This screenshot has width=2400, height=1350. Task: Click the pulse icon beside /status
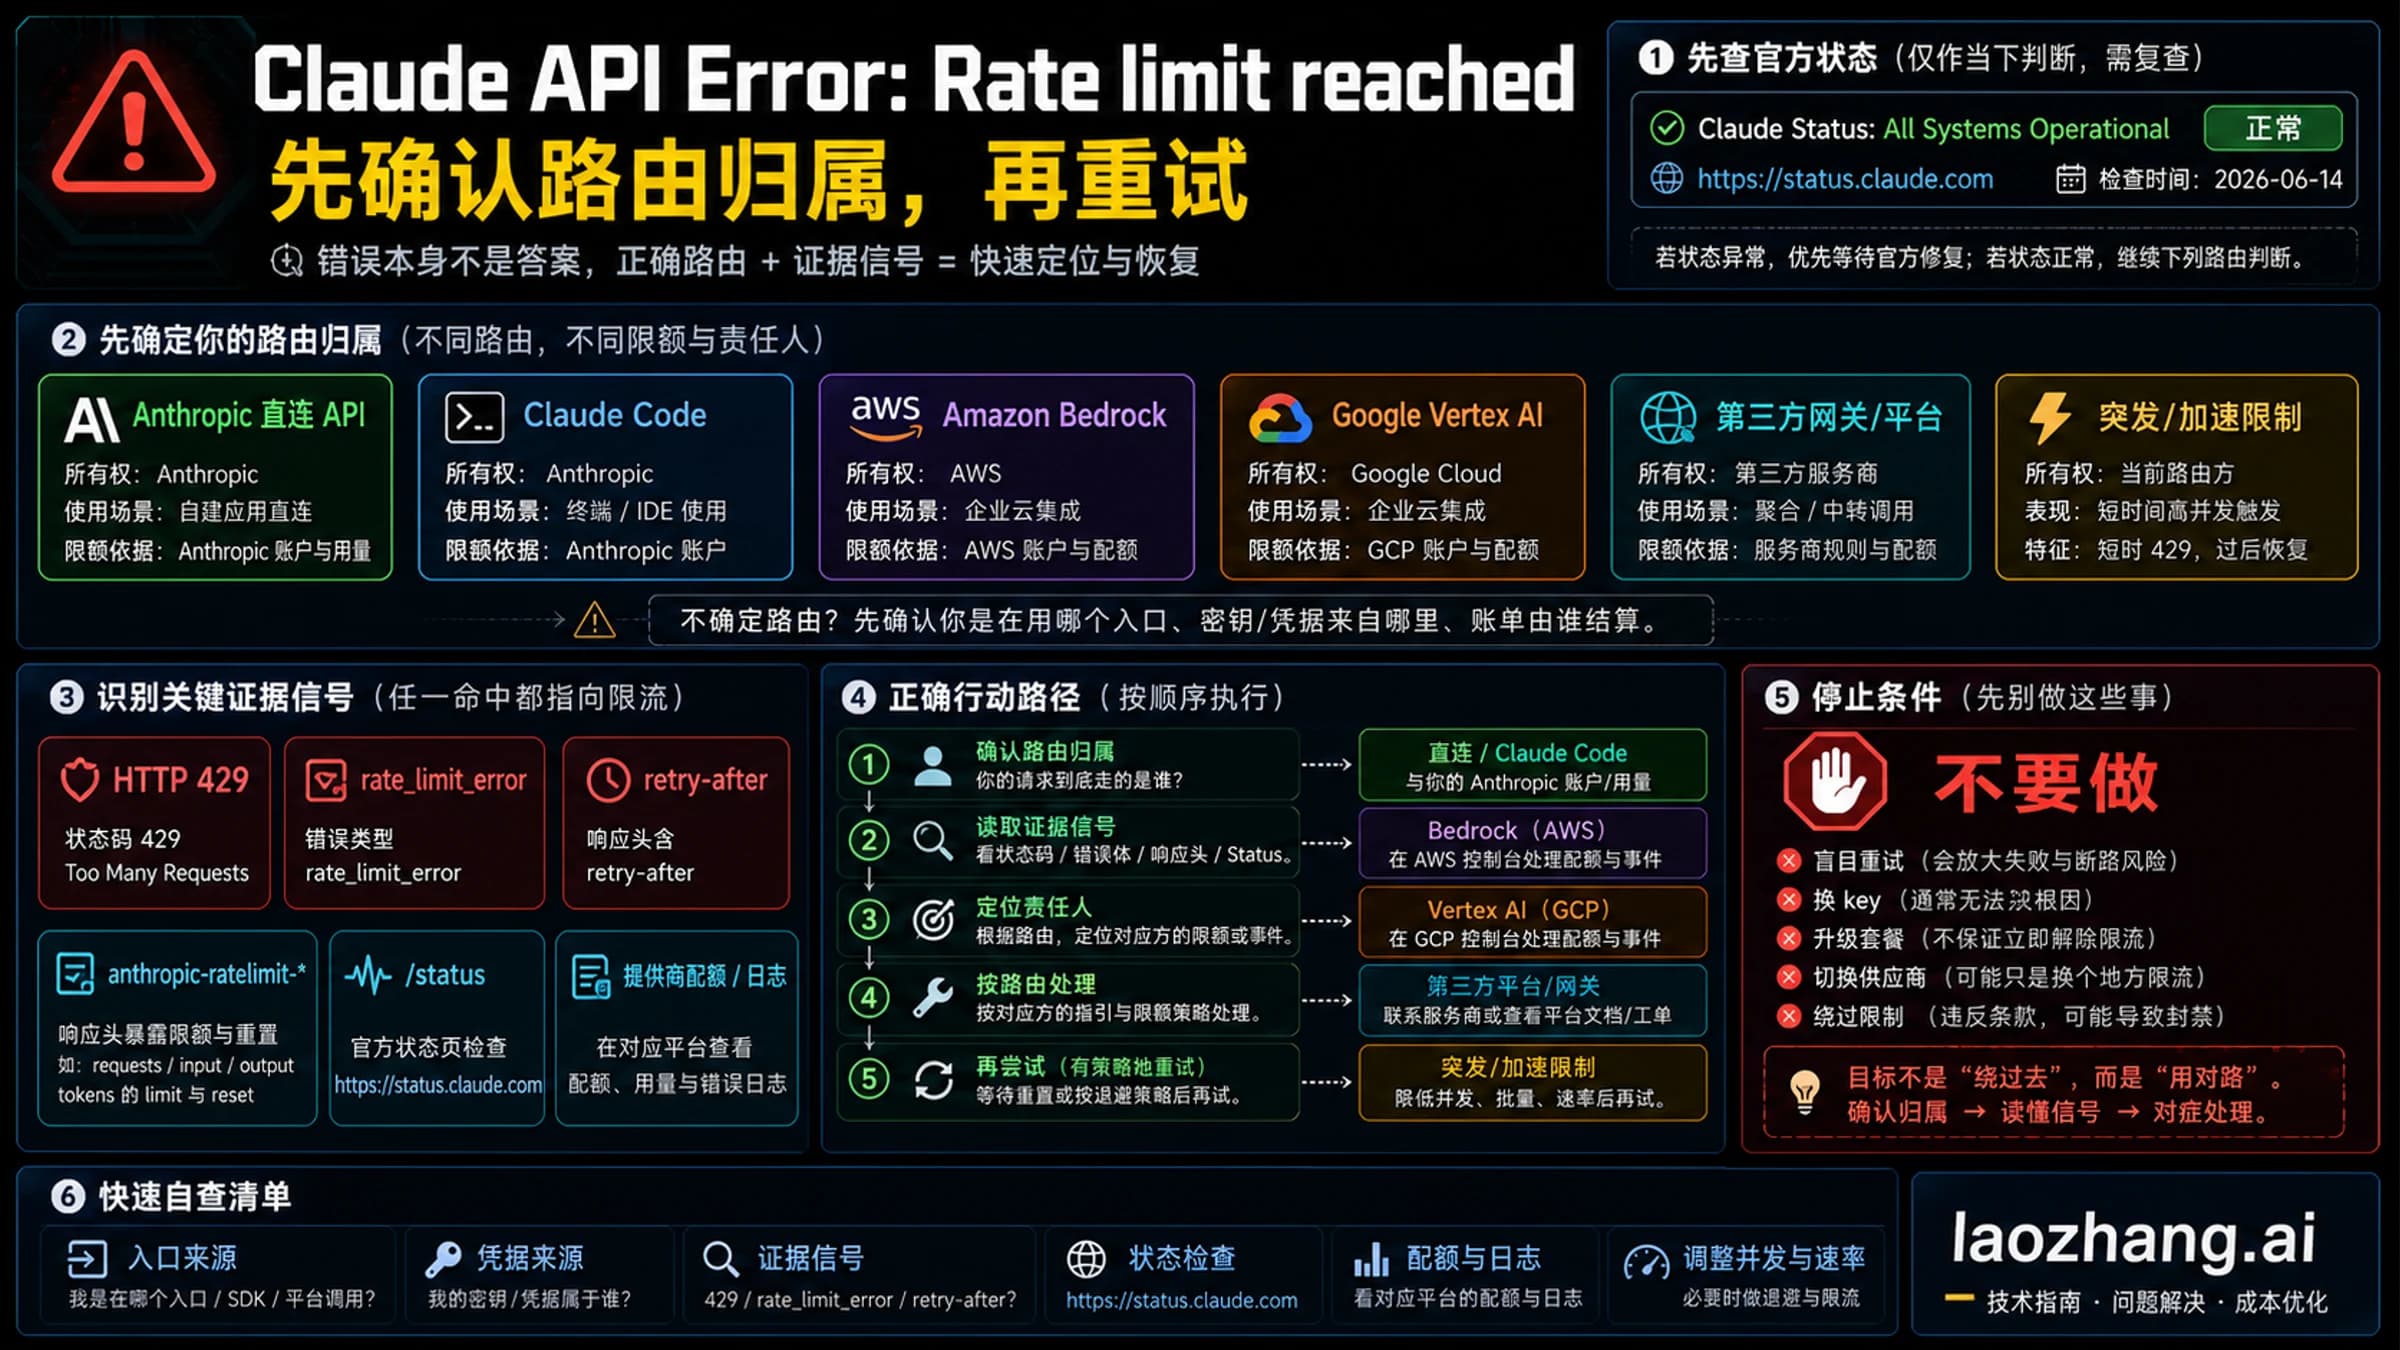click(x=367, y=975)
